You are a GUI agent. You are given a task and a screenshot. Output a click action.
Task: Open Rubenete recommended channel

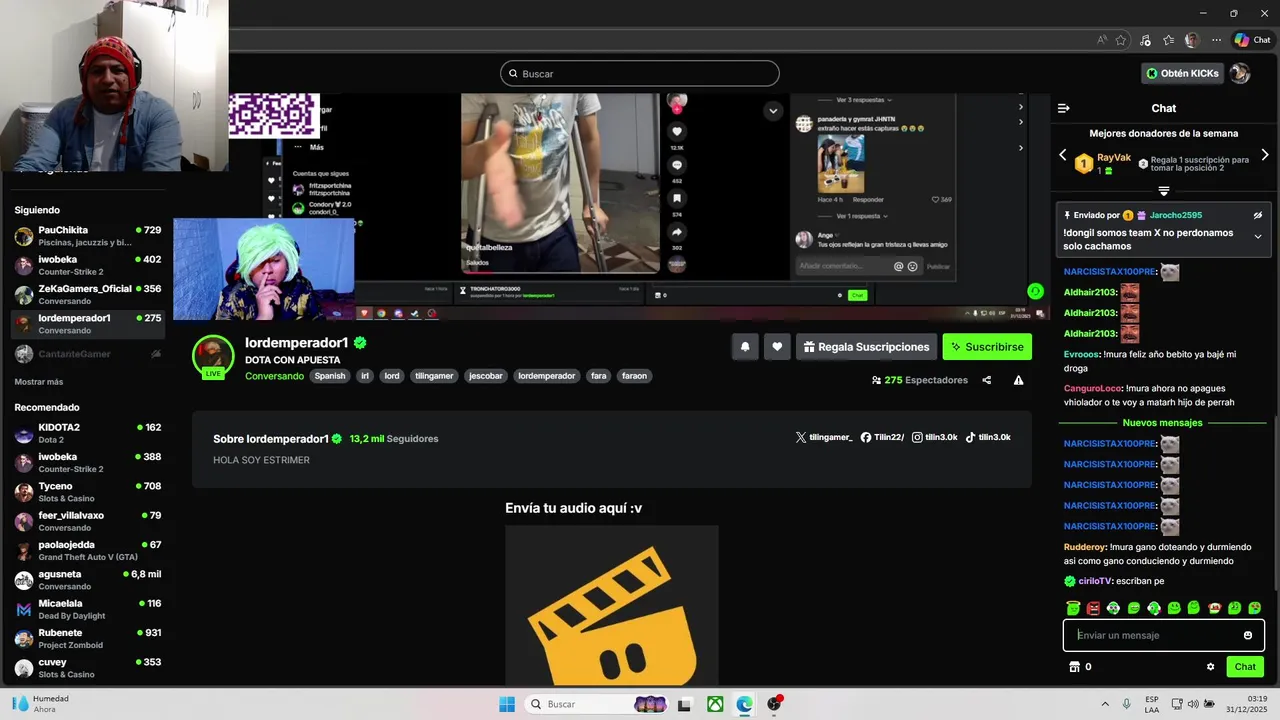88,639
